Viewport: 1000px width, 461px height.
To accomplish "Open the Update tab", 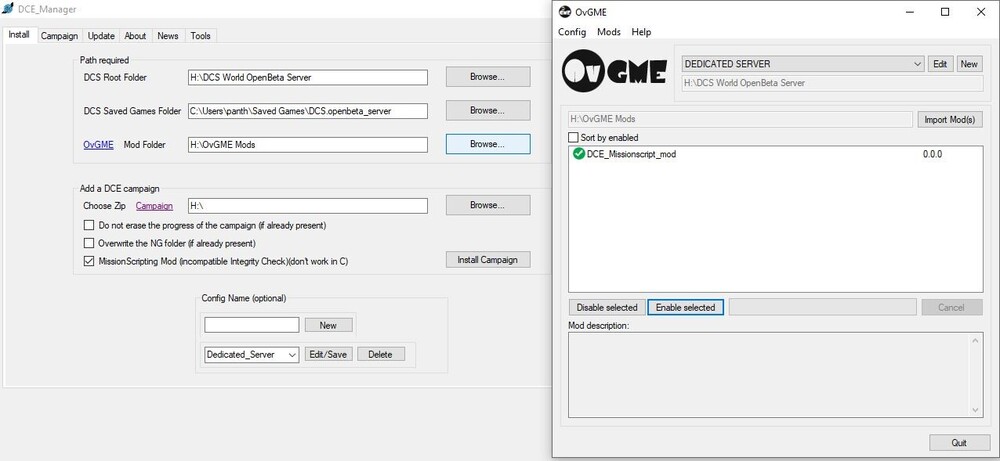I will (x=101, y=36).
